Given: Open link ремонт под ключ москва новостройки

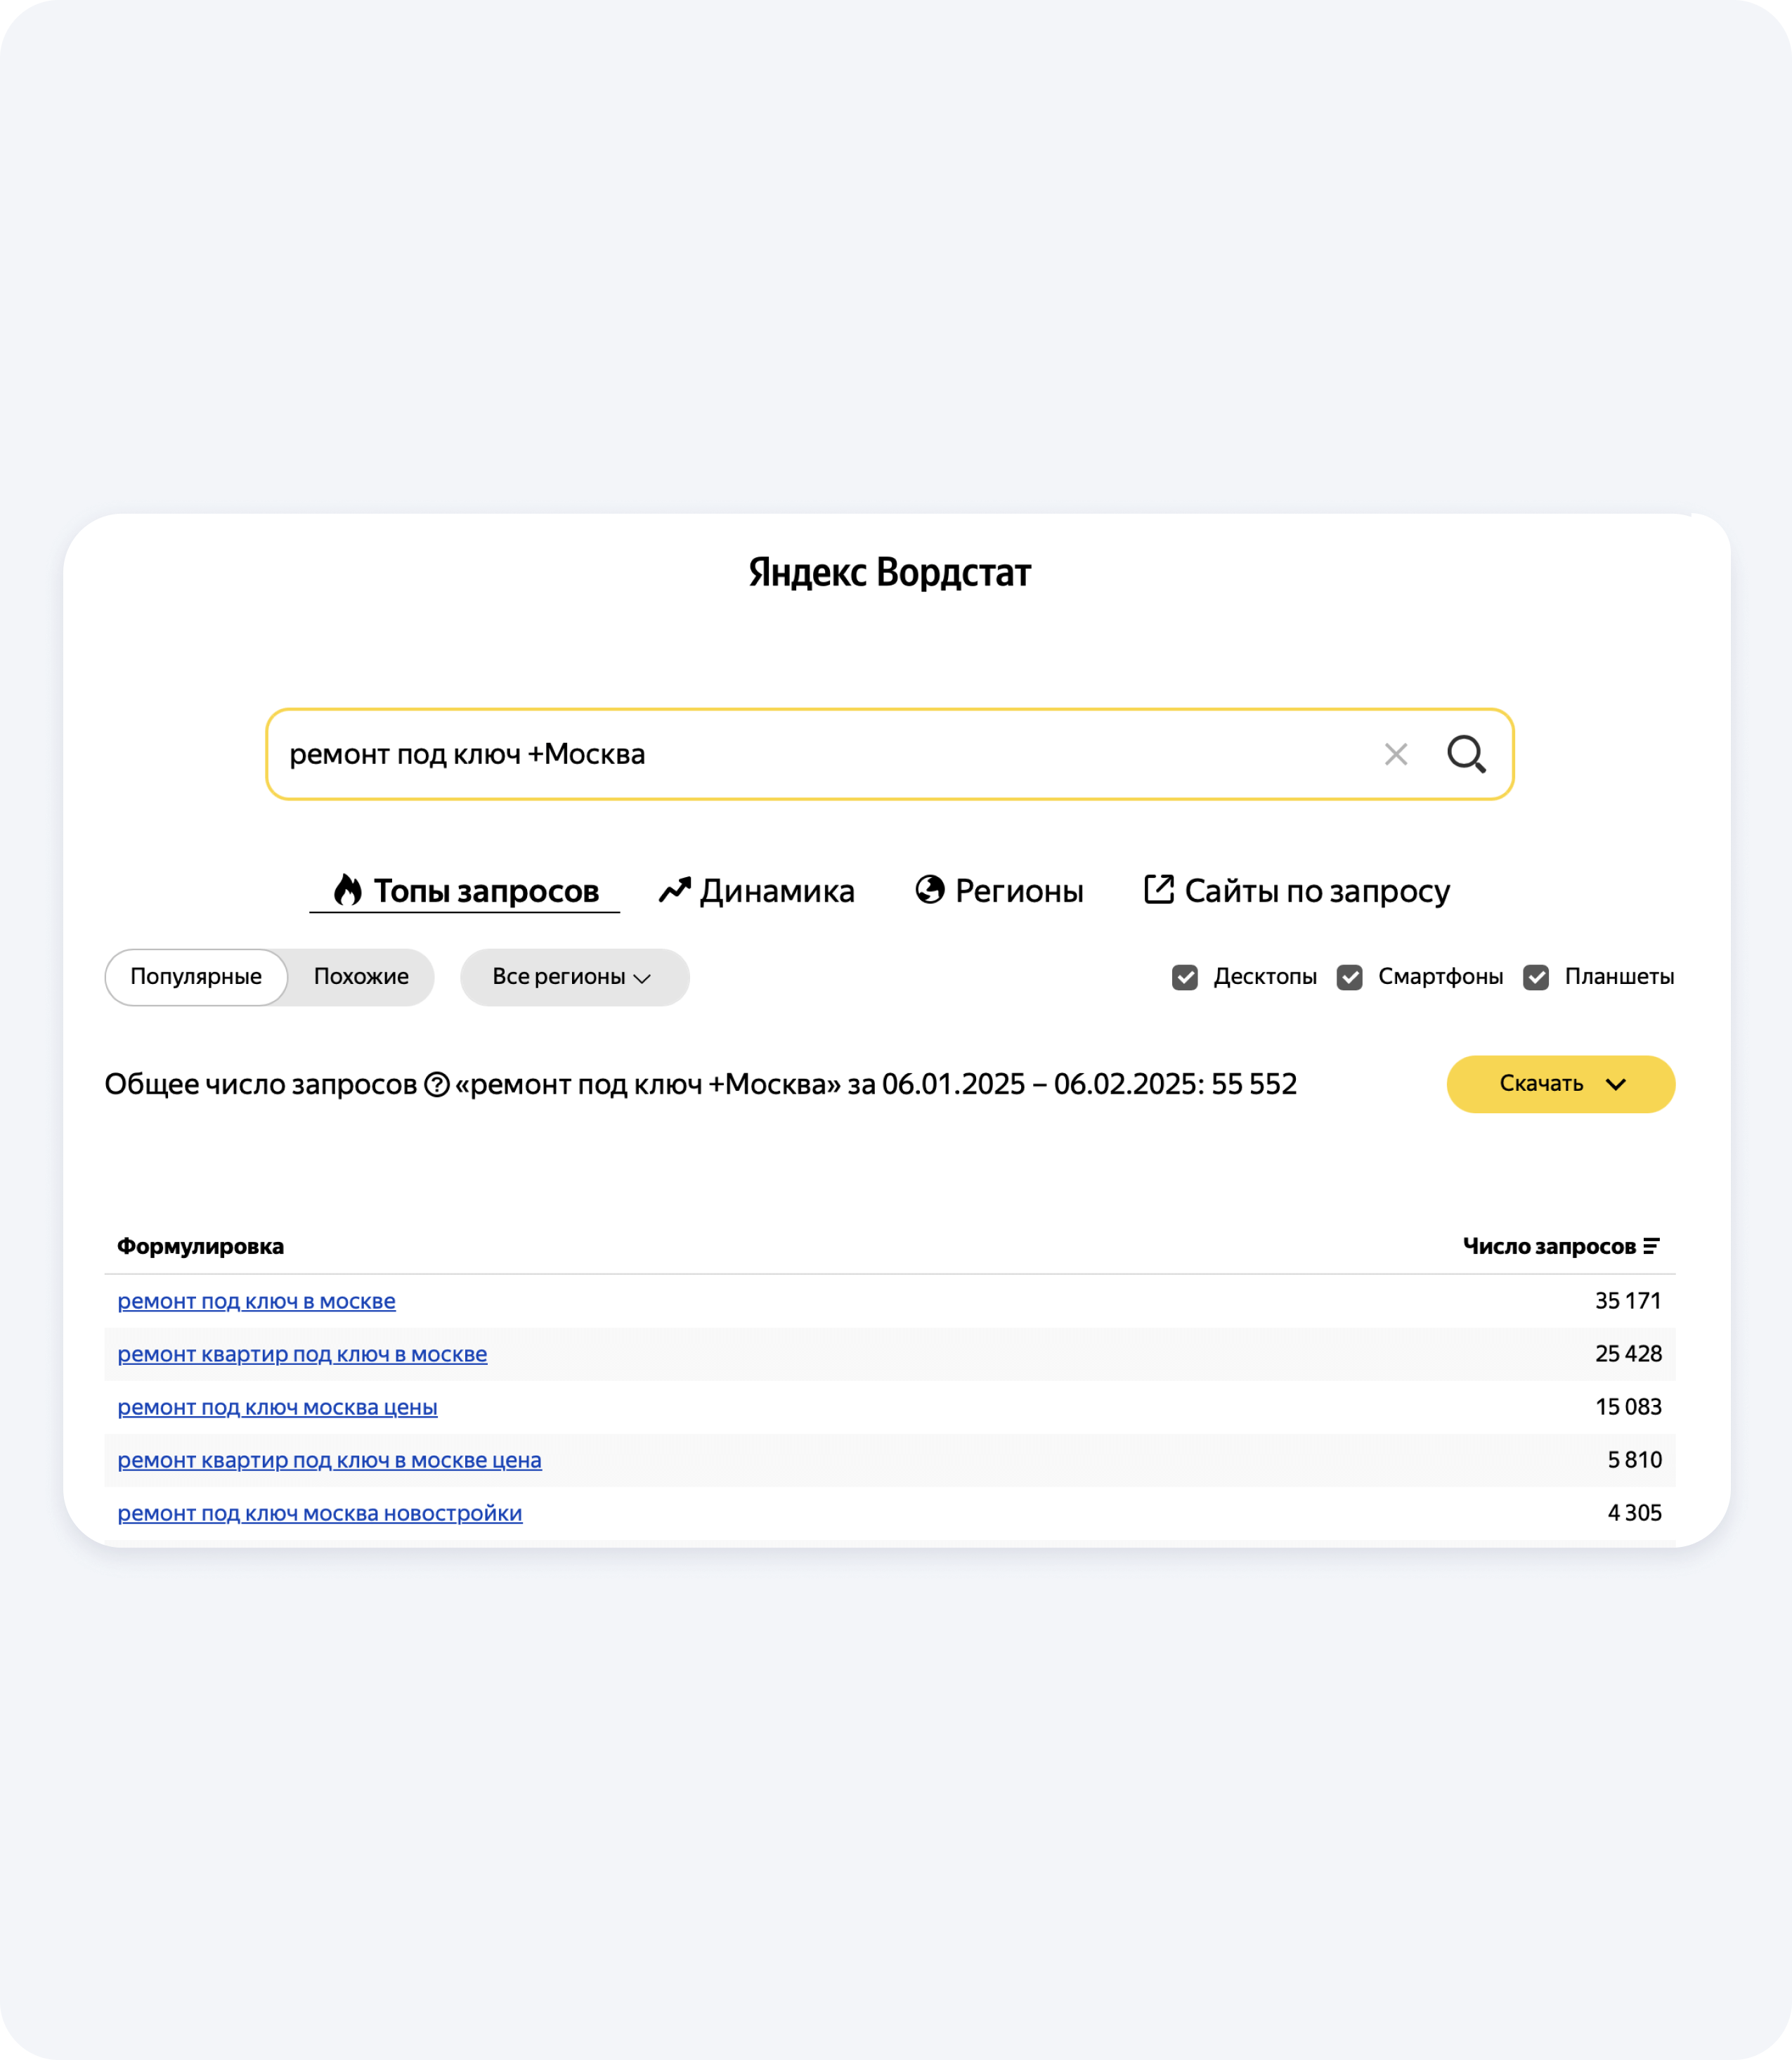Looking at the screenshot, I should [320, 1513].
